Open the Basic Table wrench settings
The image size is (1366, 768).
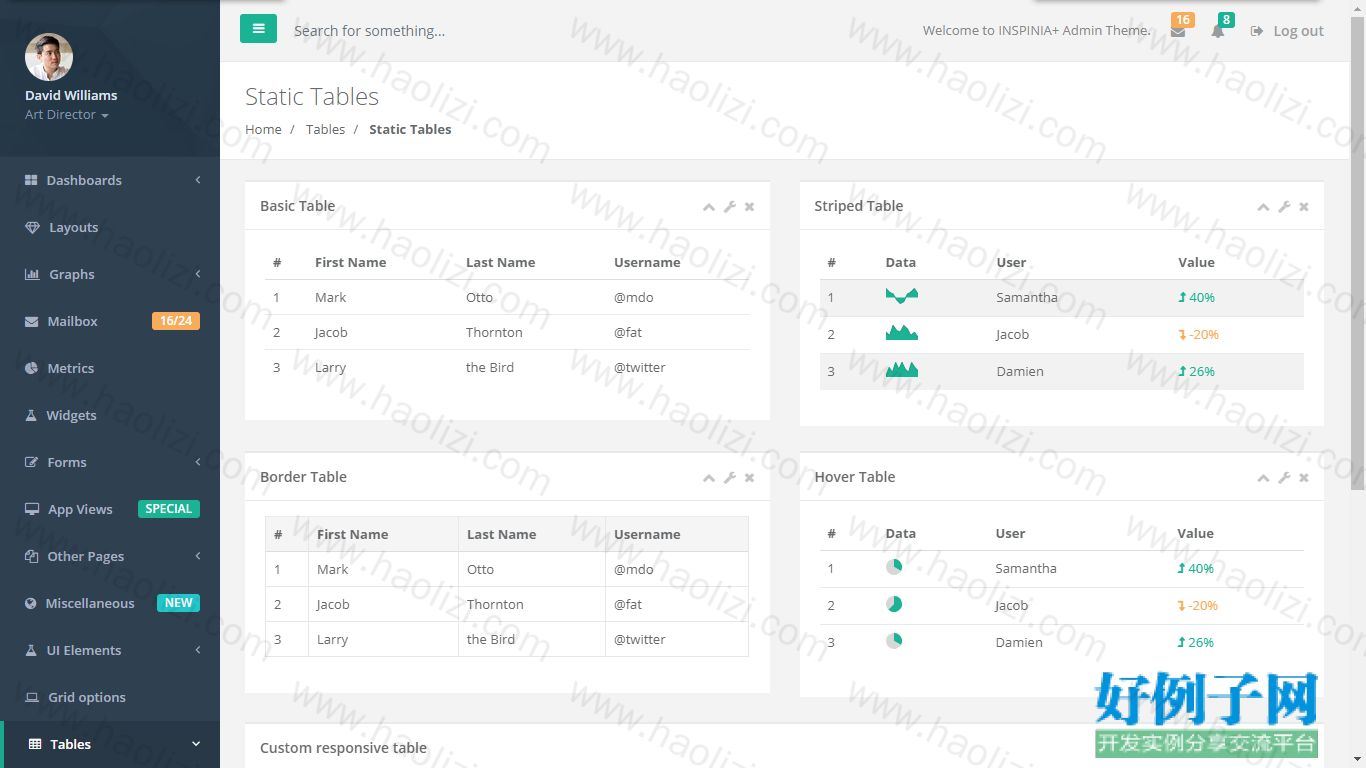click(730, 207)
